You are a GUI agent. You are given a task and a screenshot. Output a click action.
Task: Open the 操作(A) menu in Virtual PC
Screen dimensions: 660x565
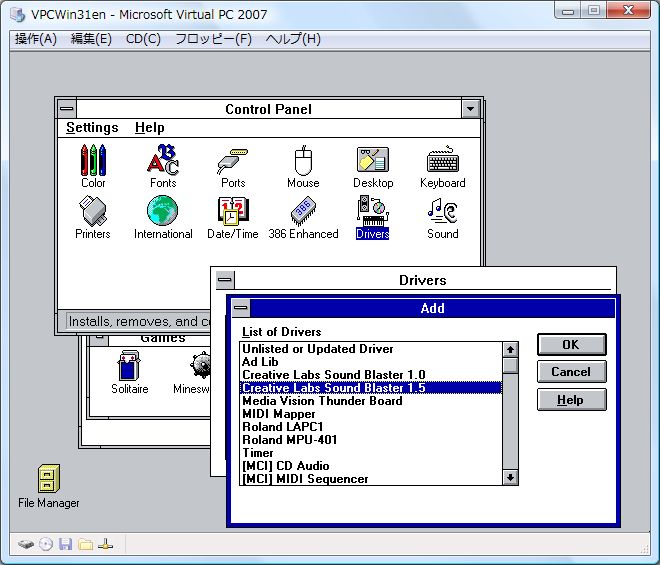(x=36, y=39)
